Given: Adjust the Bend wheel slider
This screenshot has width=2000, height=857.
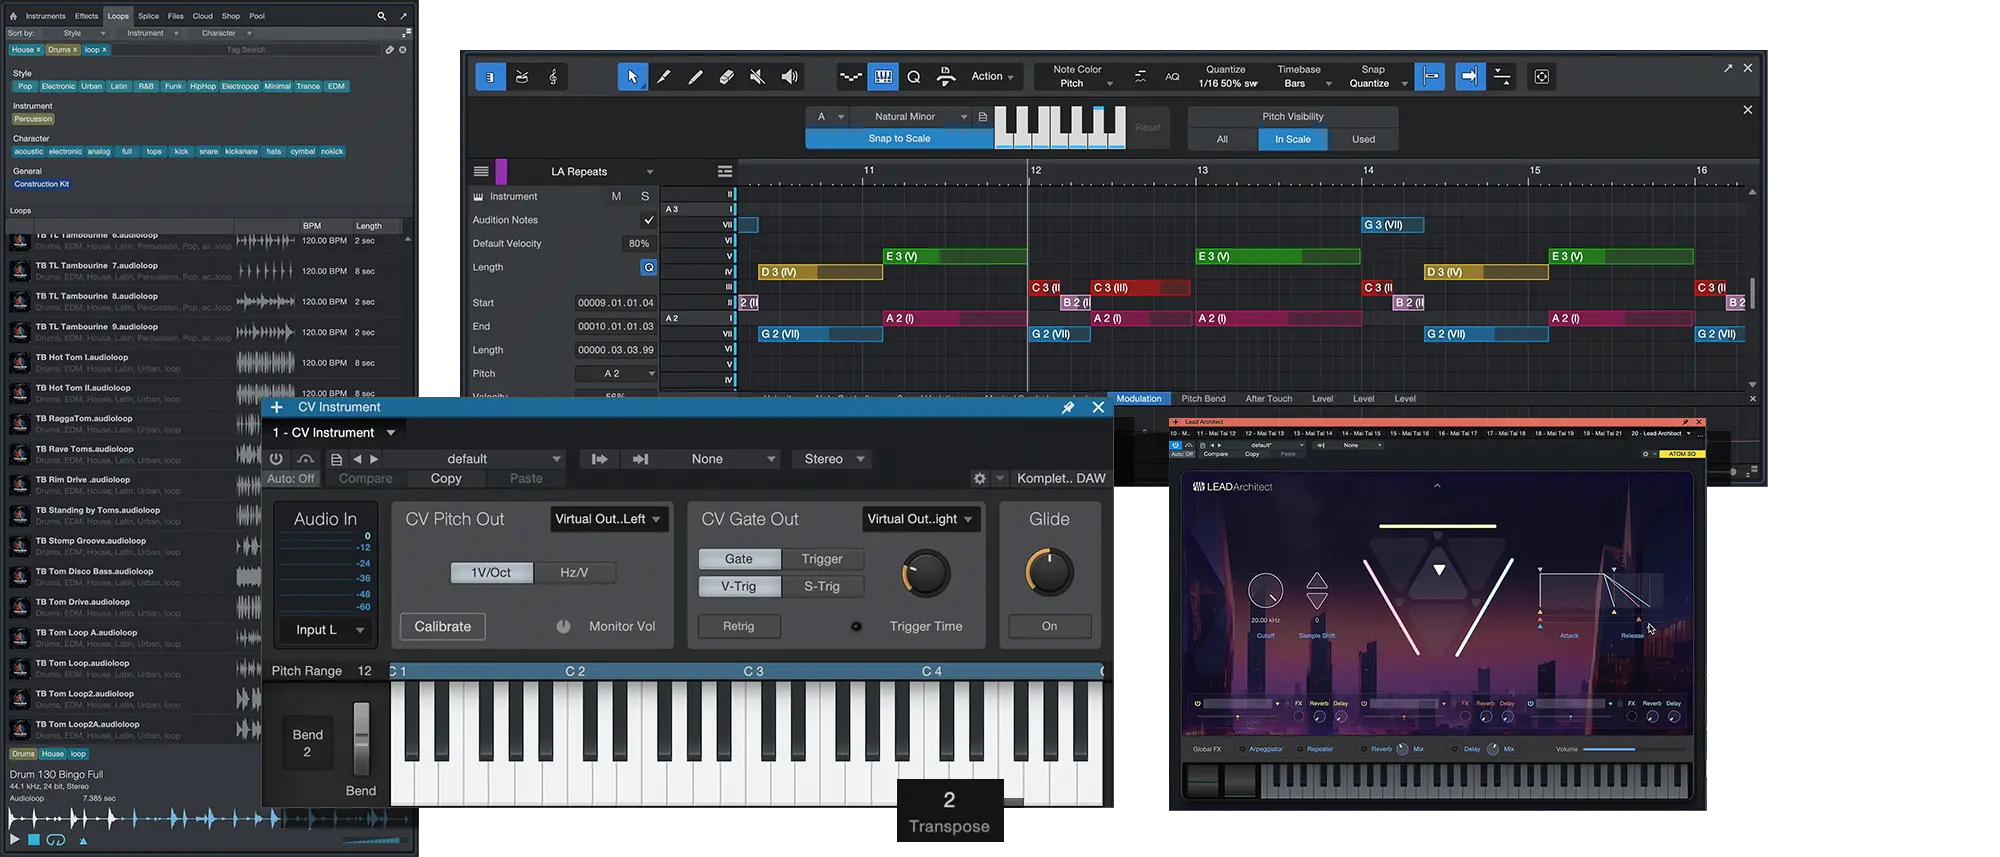Looking at the screenshot, I should pyautogui.click(x=361, y=738).
